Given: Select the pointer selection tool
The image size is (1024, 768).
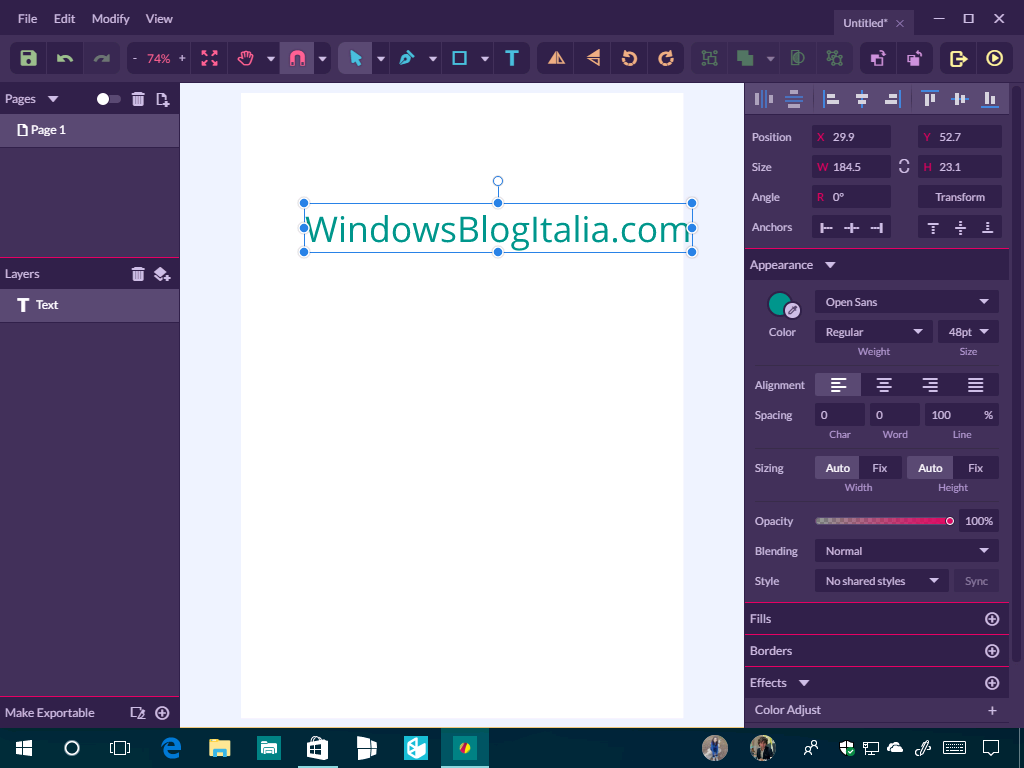Looking at the screenshot, I should [x=355, y=58].
